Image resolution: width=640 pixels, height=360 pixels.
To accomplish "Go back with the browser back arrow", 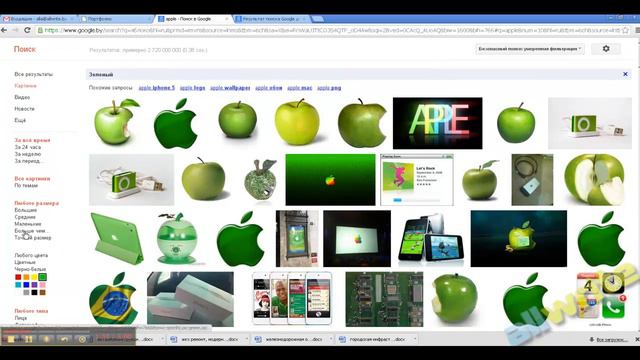I will click(x=4, y=30).
